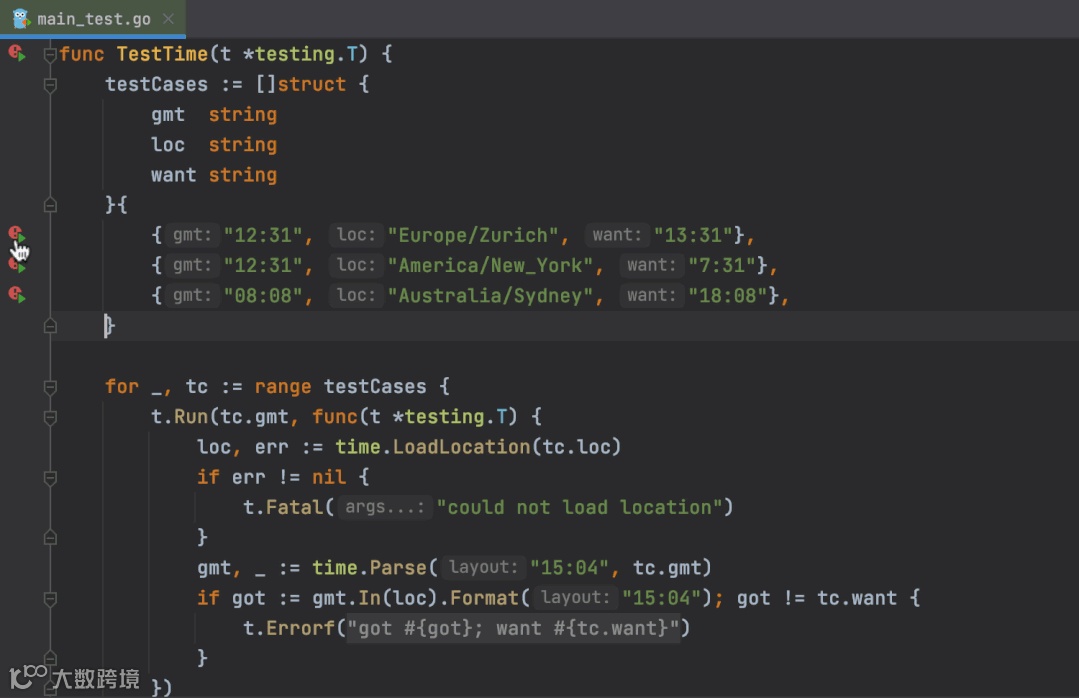The width and height of the screenshot is (1079, 698).
Task: Click the Format method in gmt.In(loc)
Action: pos(484,598)
